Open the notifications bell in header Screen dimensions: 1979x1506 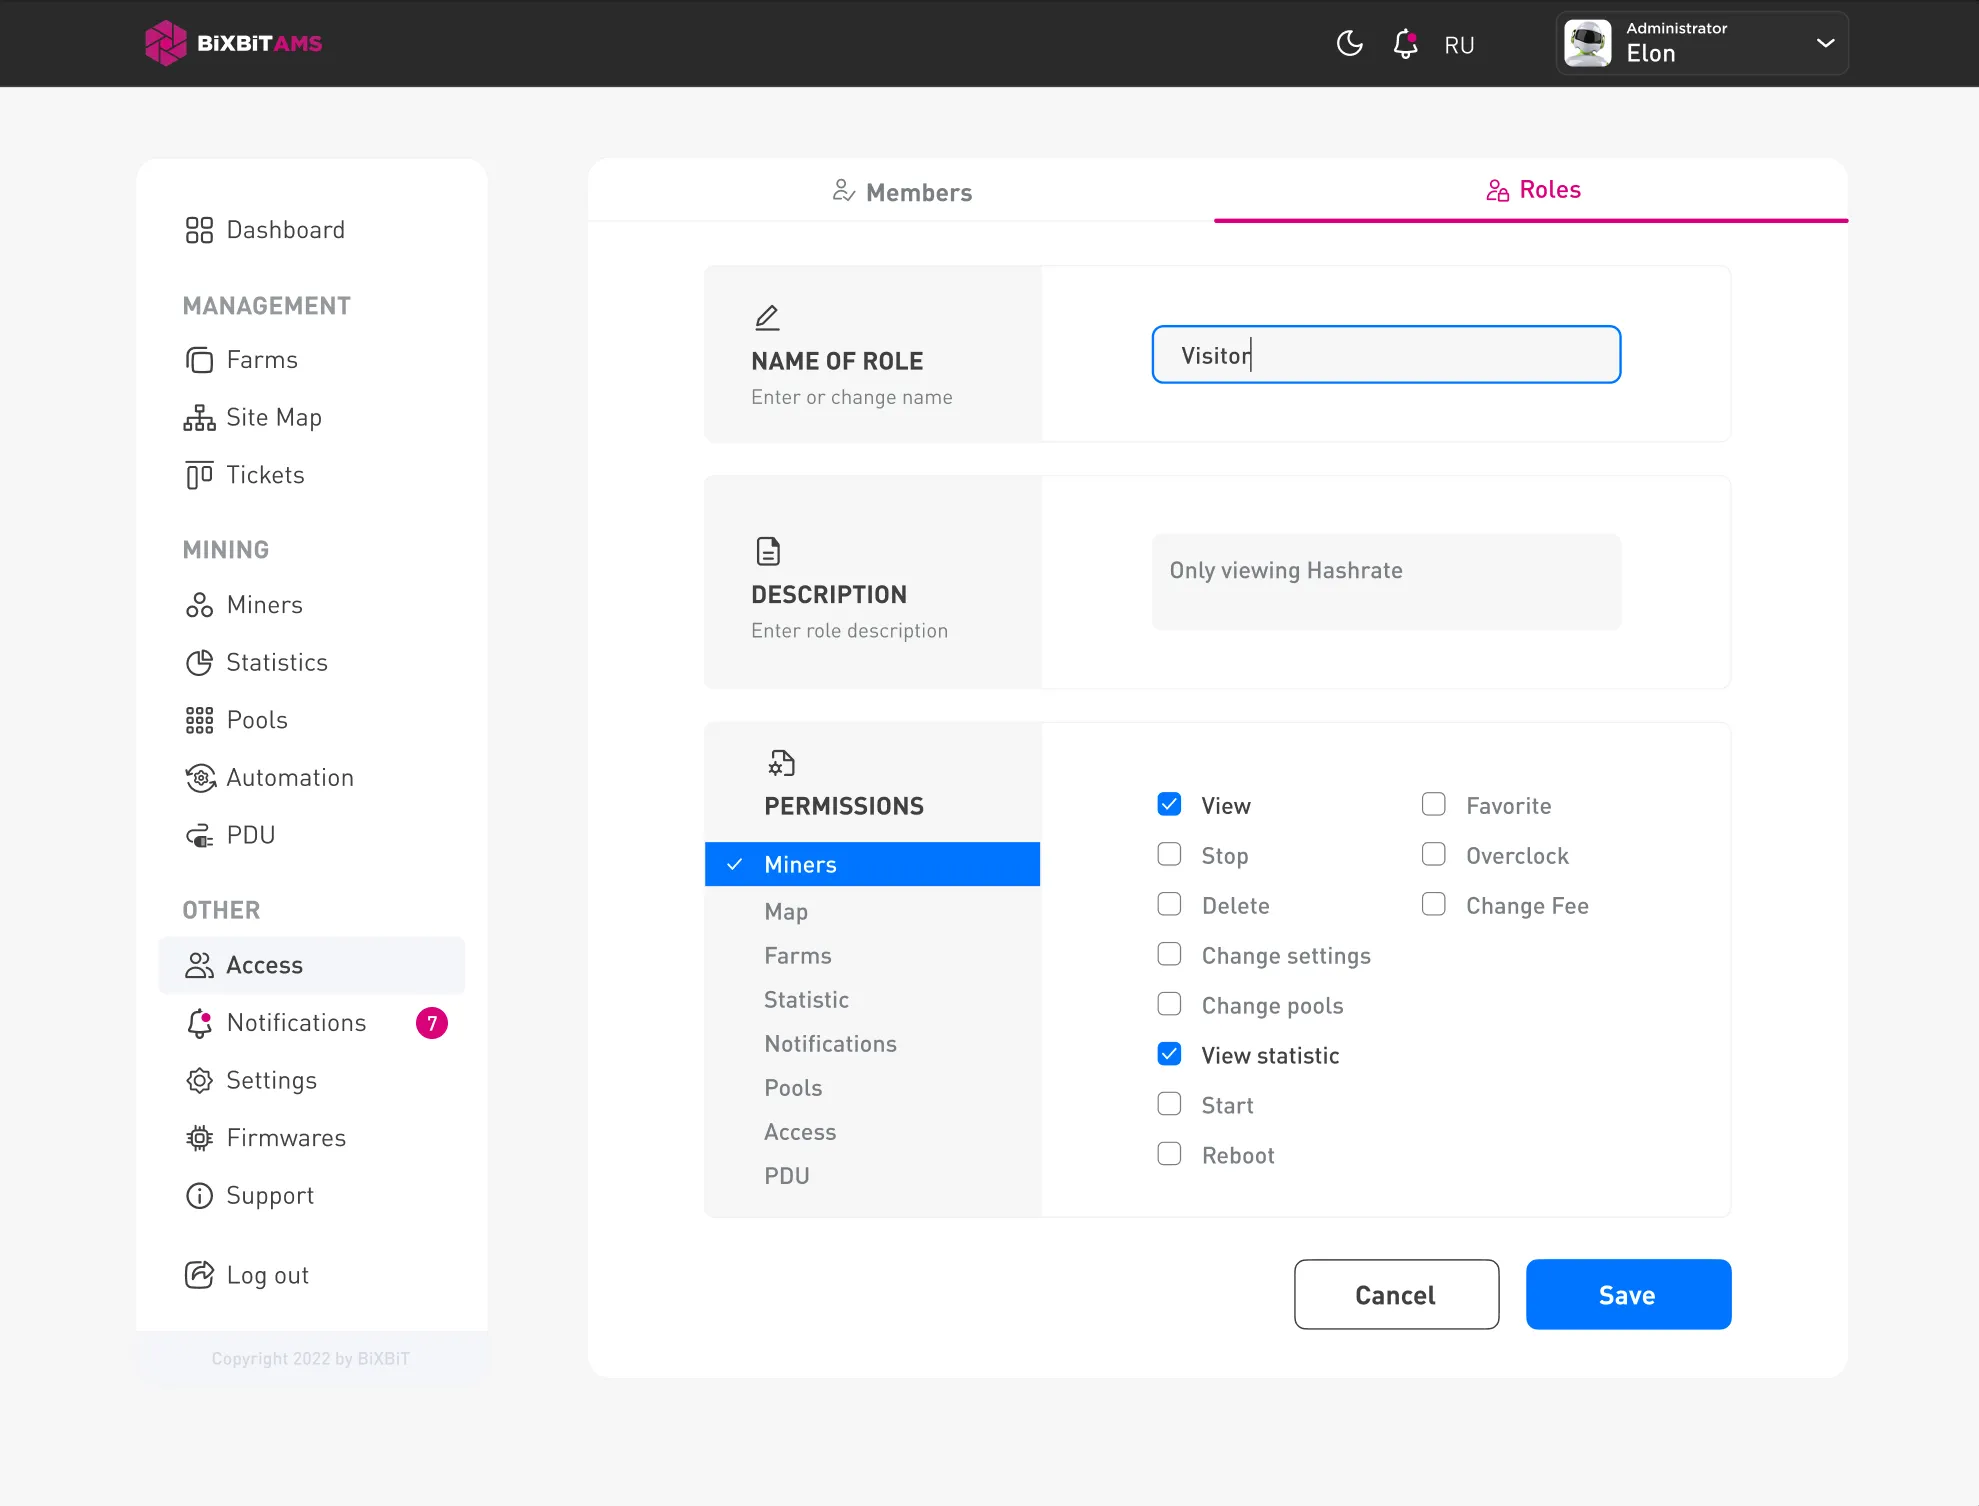1405,44
